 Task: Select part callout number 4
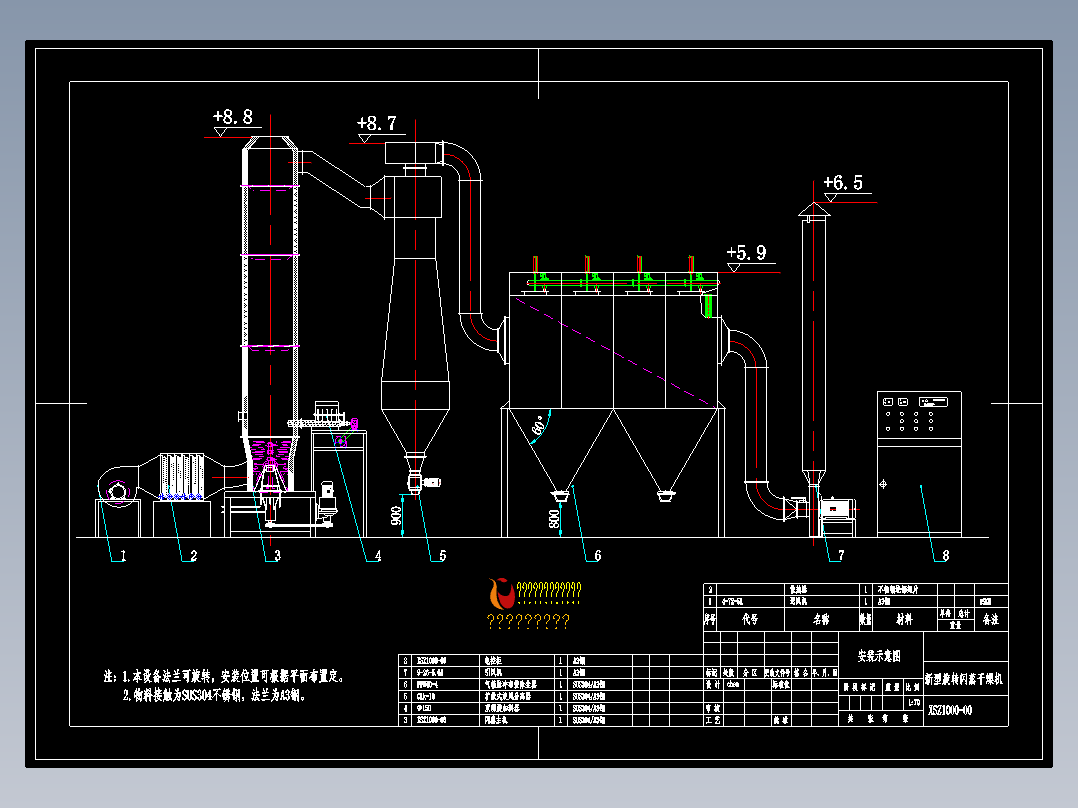377,556
